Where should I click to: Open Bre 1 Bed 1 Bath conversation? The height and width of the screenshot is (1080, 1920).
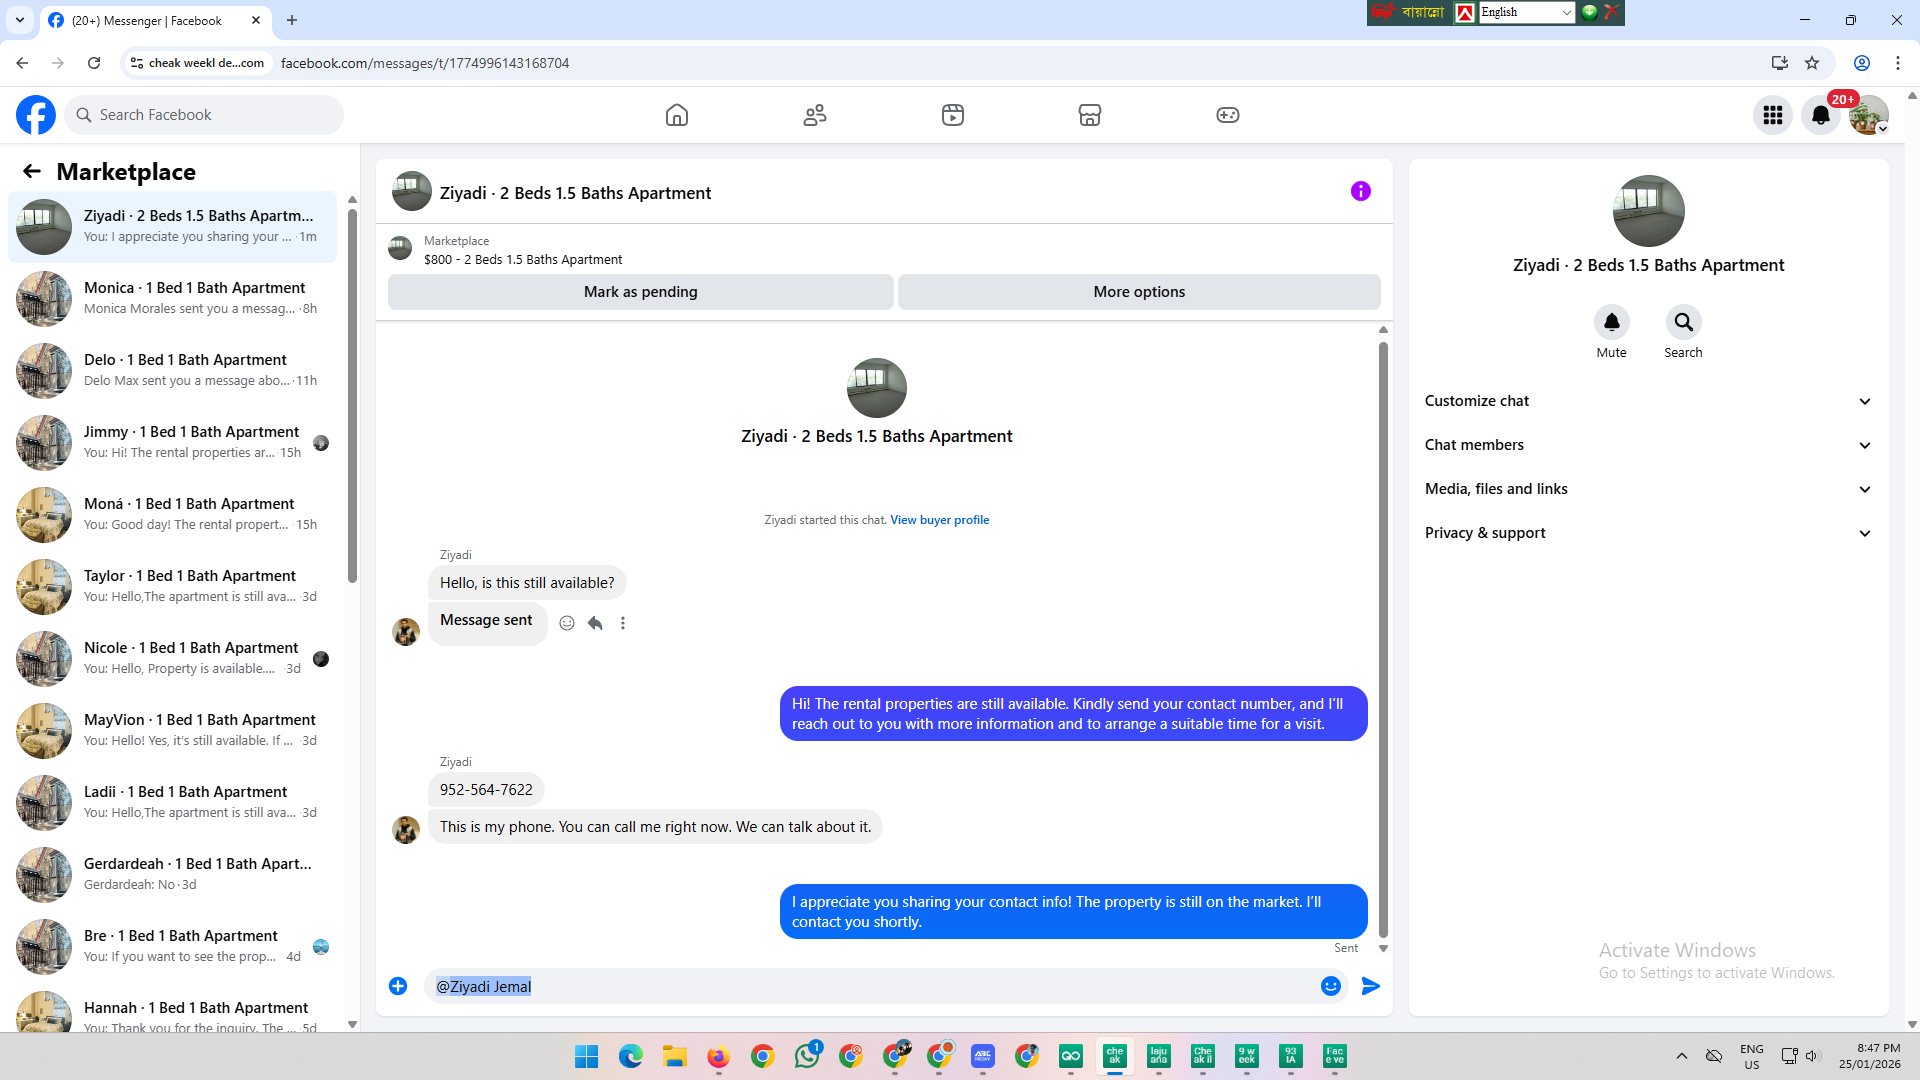[x=172, y=947]
